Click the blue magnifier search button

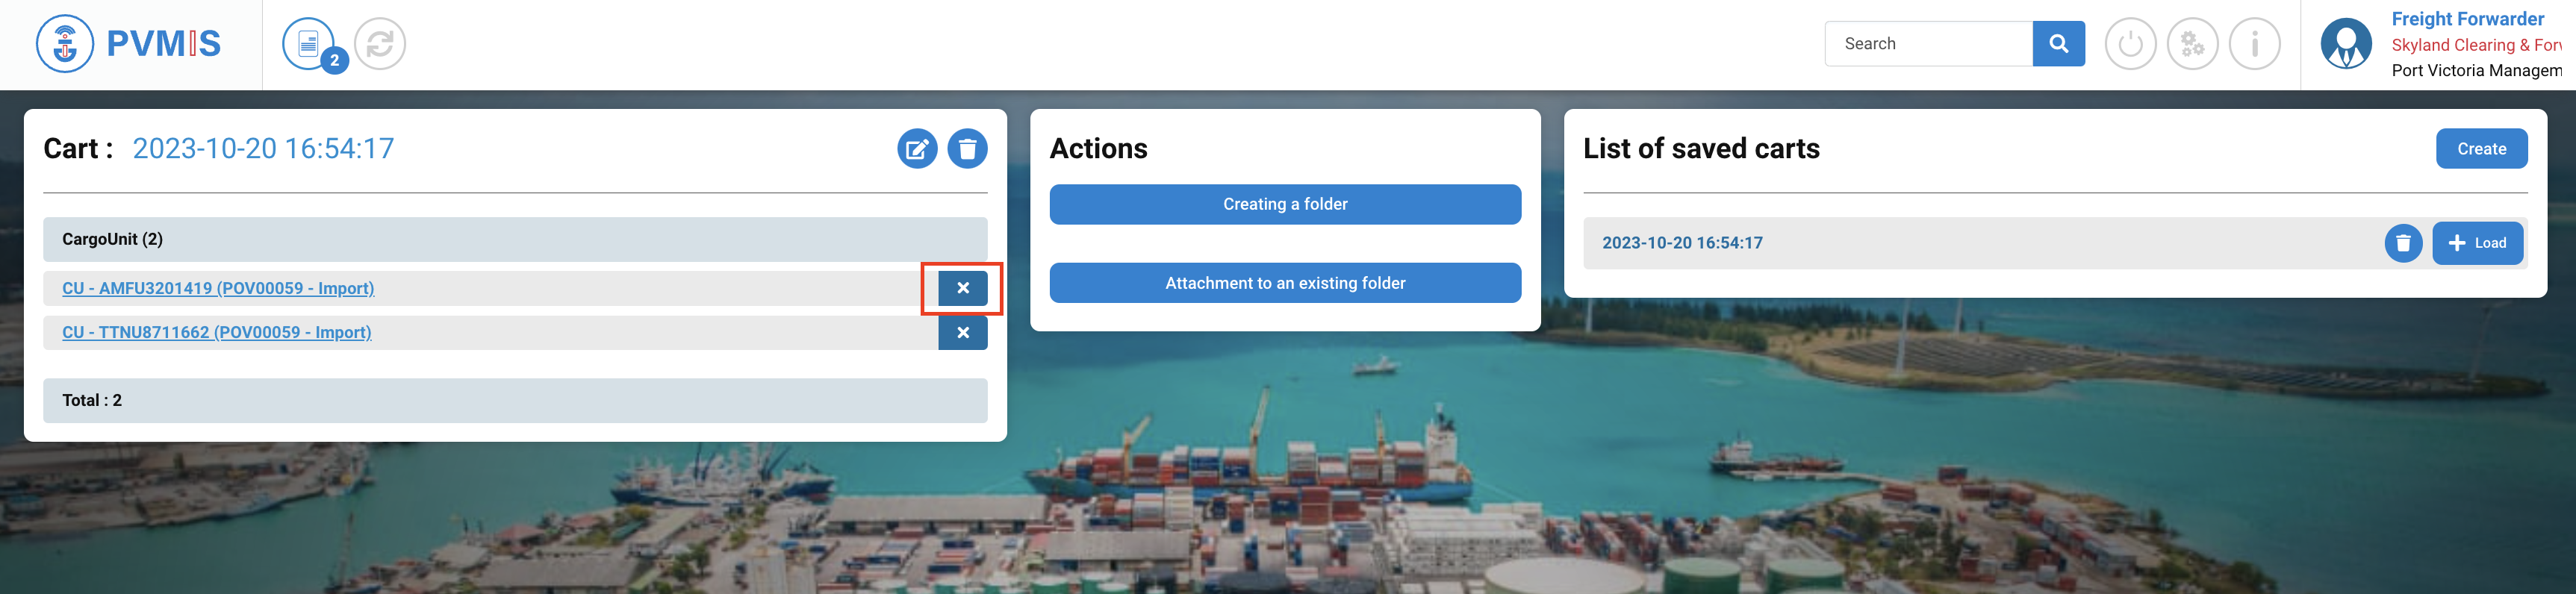2058,44
